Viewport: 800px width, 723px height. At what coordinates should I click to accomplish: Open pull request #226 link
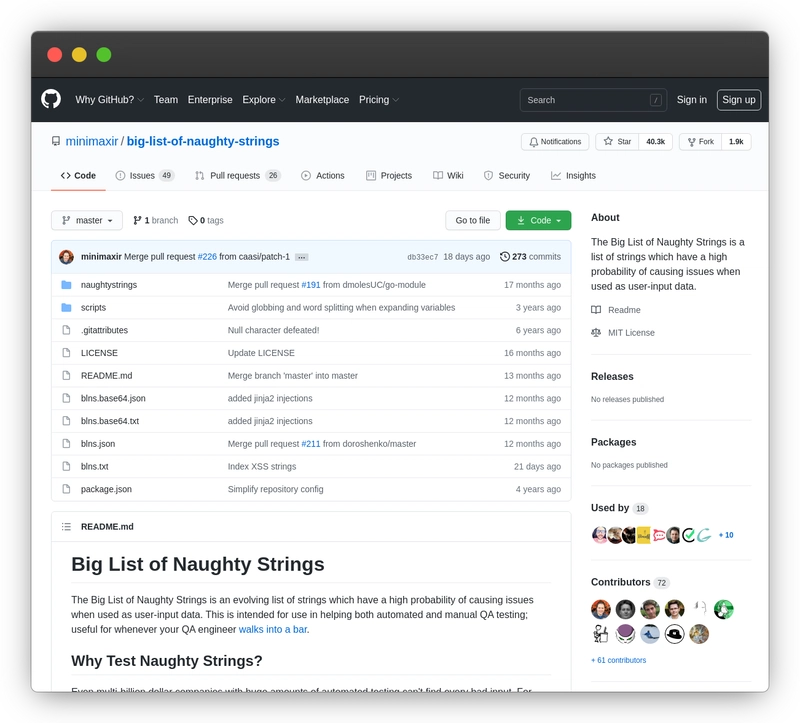click(207, 257)
